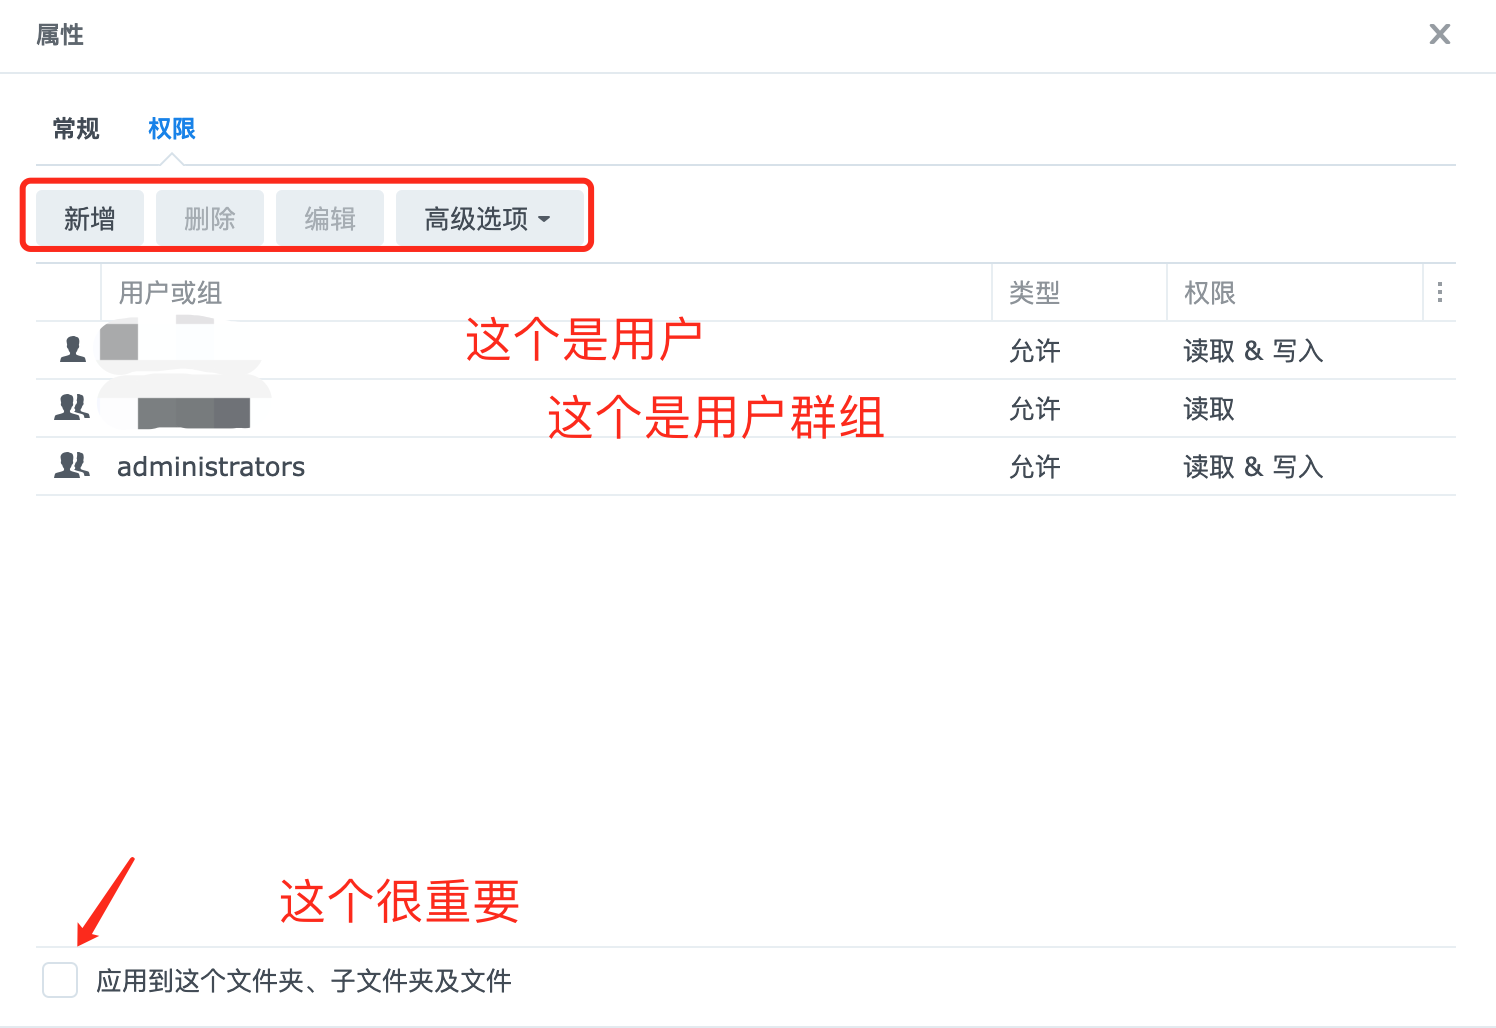Close the properties dialog with X
This screenshot has width=1496, height=1028.
pos(1439,35)
